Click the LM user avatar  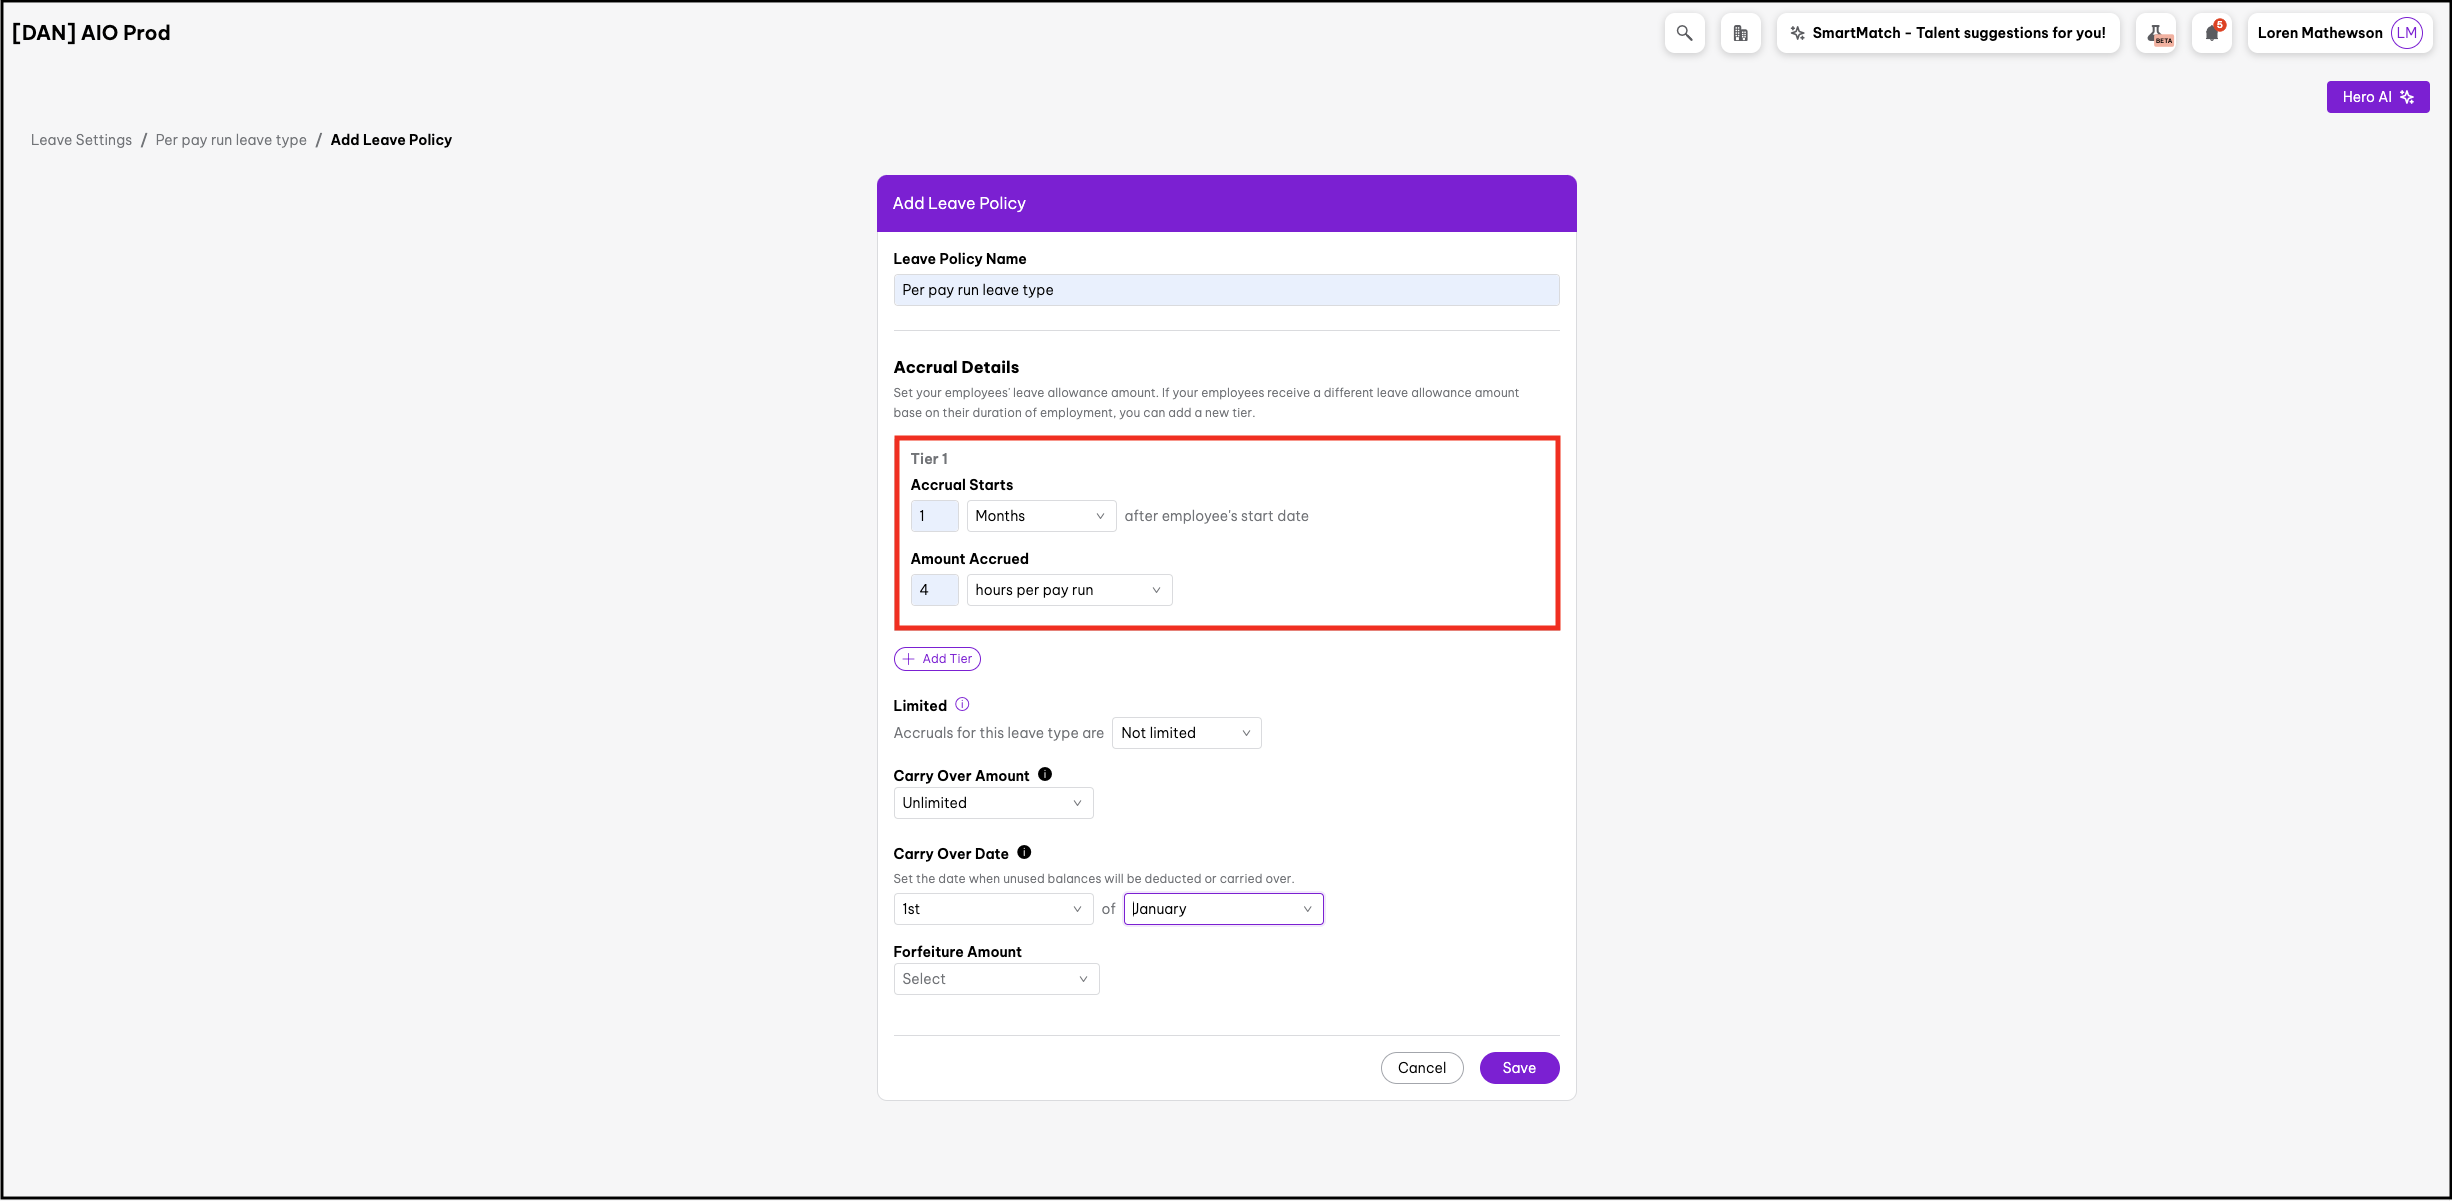[2406, 33]
